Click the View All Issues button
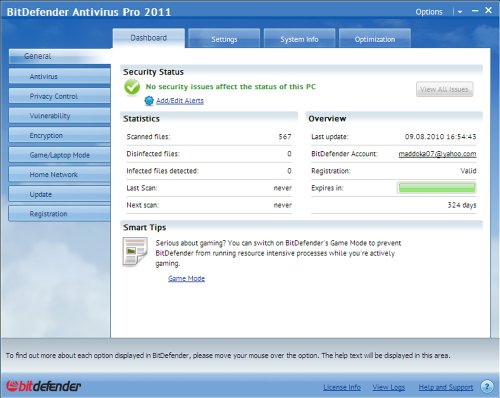 tap(444, 89)
